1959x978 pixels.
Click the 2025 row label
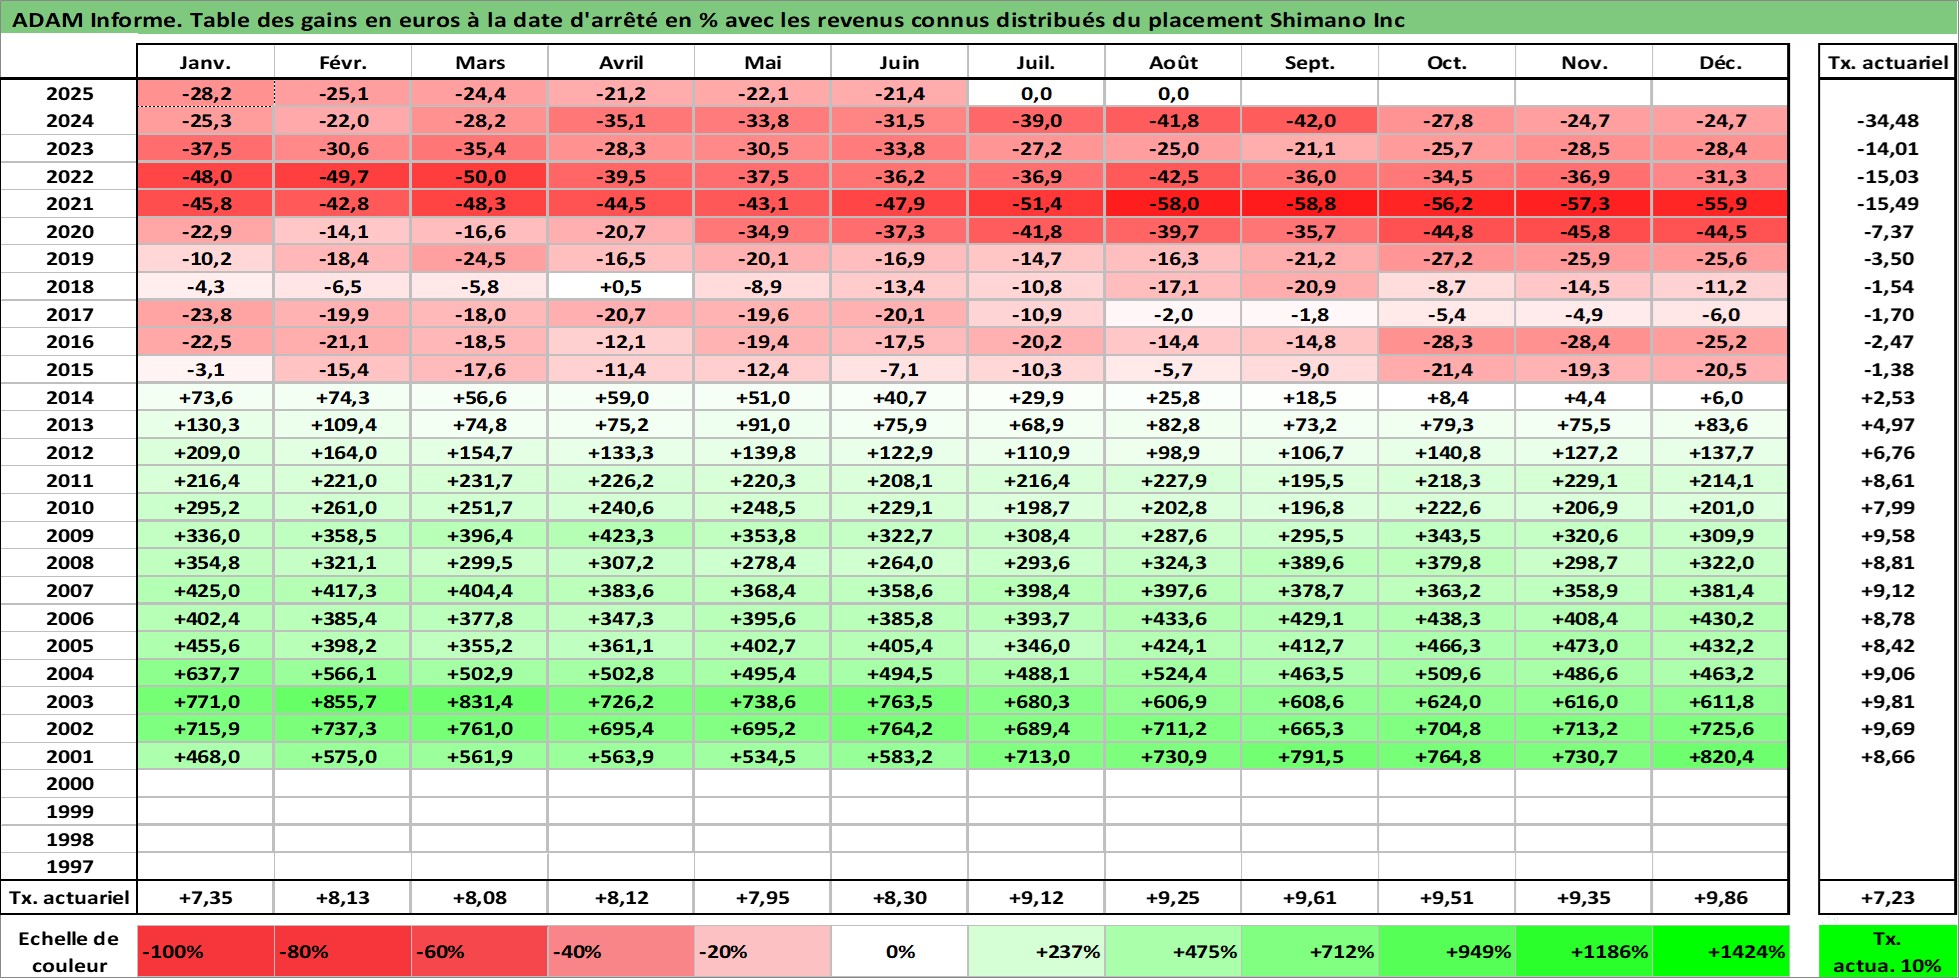point(69,93)
